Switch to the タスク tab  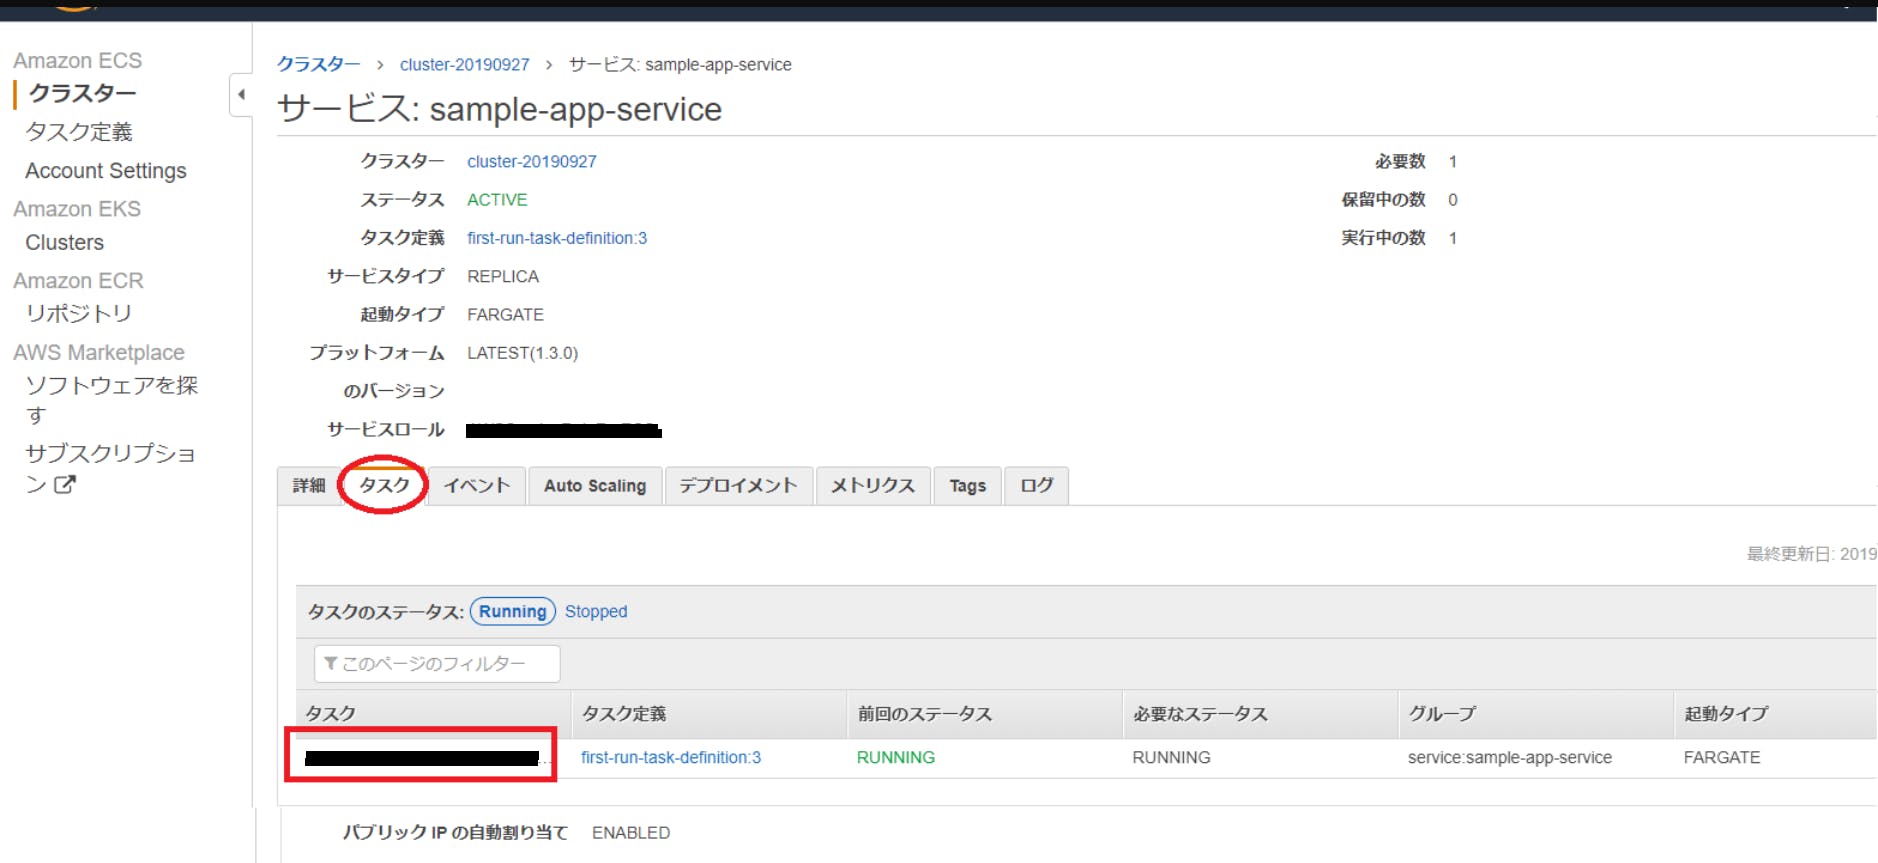(x=384, y=485)
